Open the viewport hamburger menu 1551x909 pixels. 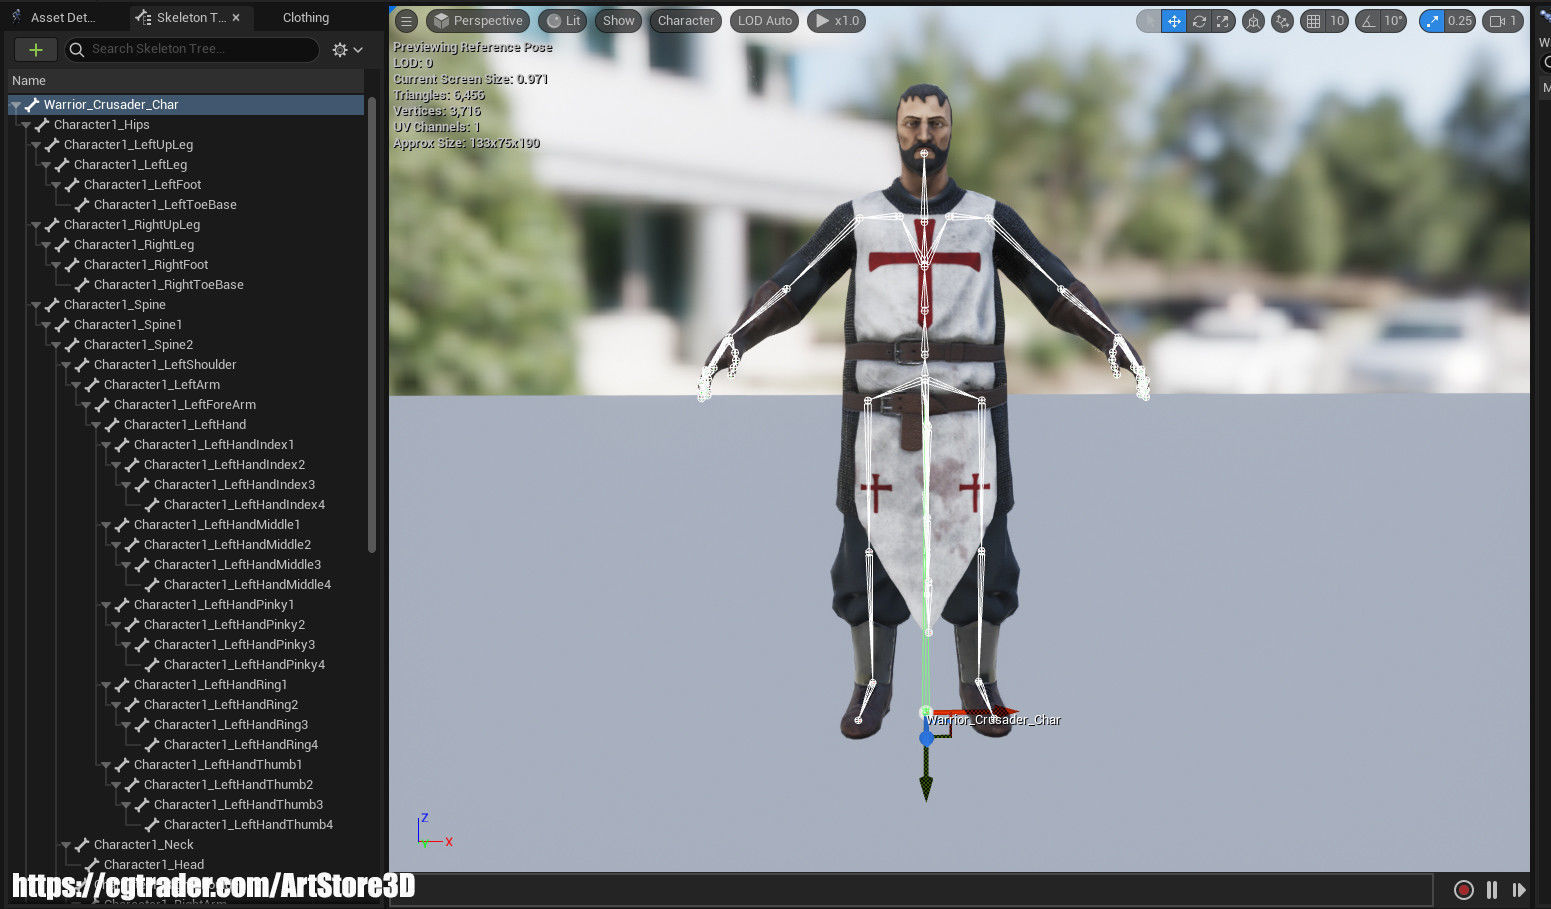(406, 20)
